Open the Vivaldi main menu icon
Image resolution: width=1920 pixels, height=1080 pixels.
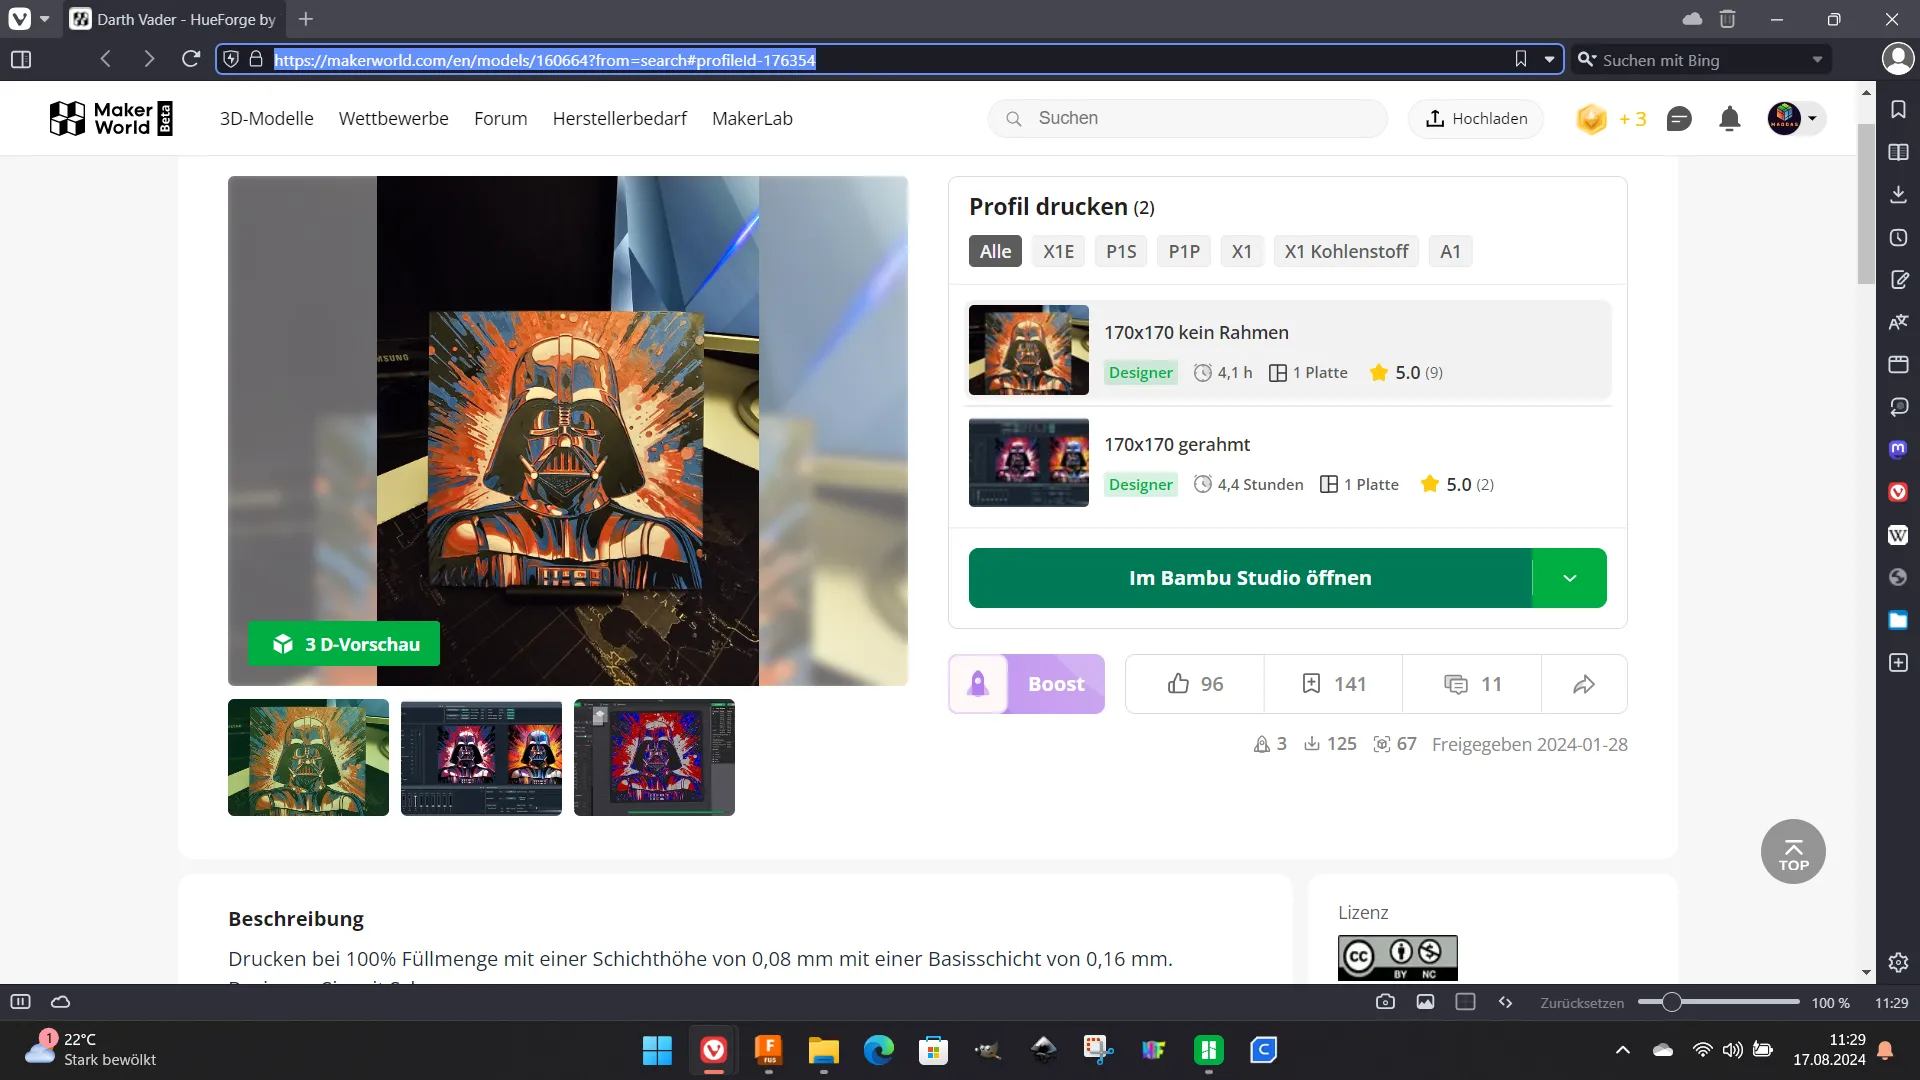[20, 19]
